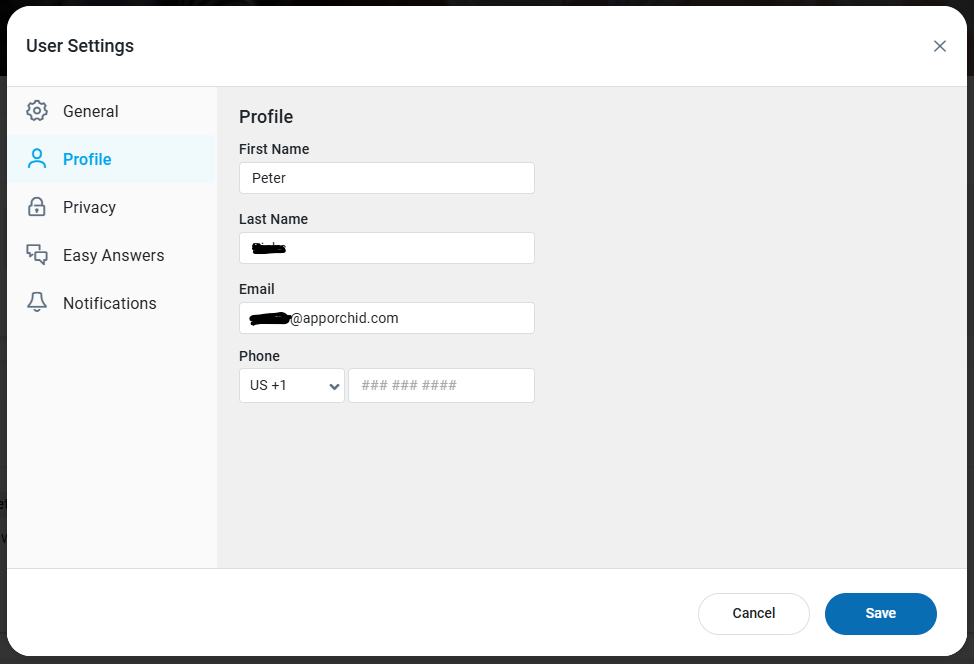Click the Easy Answers chat bubbles icon

(x=37, y=255)
